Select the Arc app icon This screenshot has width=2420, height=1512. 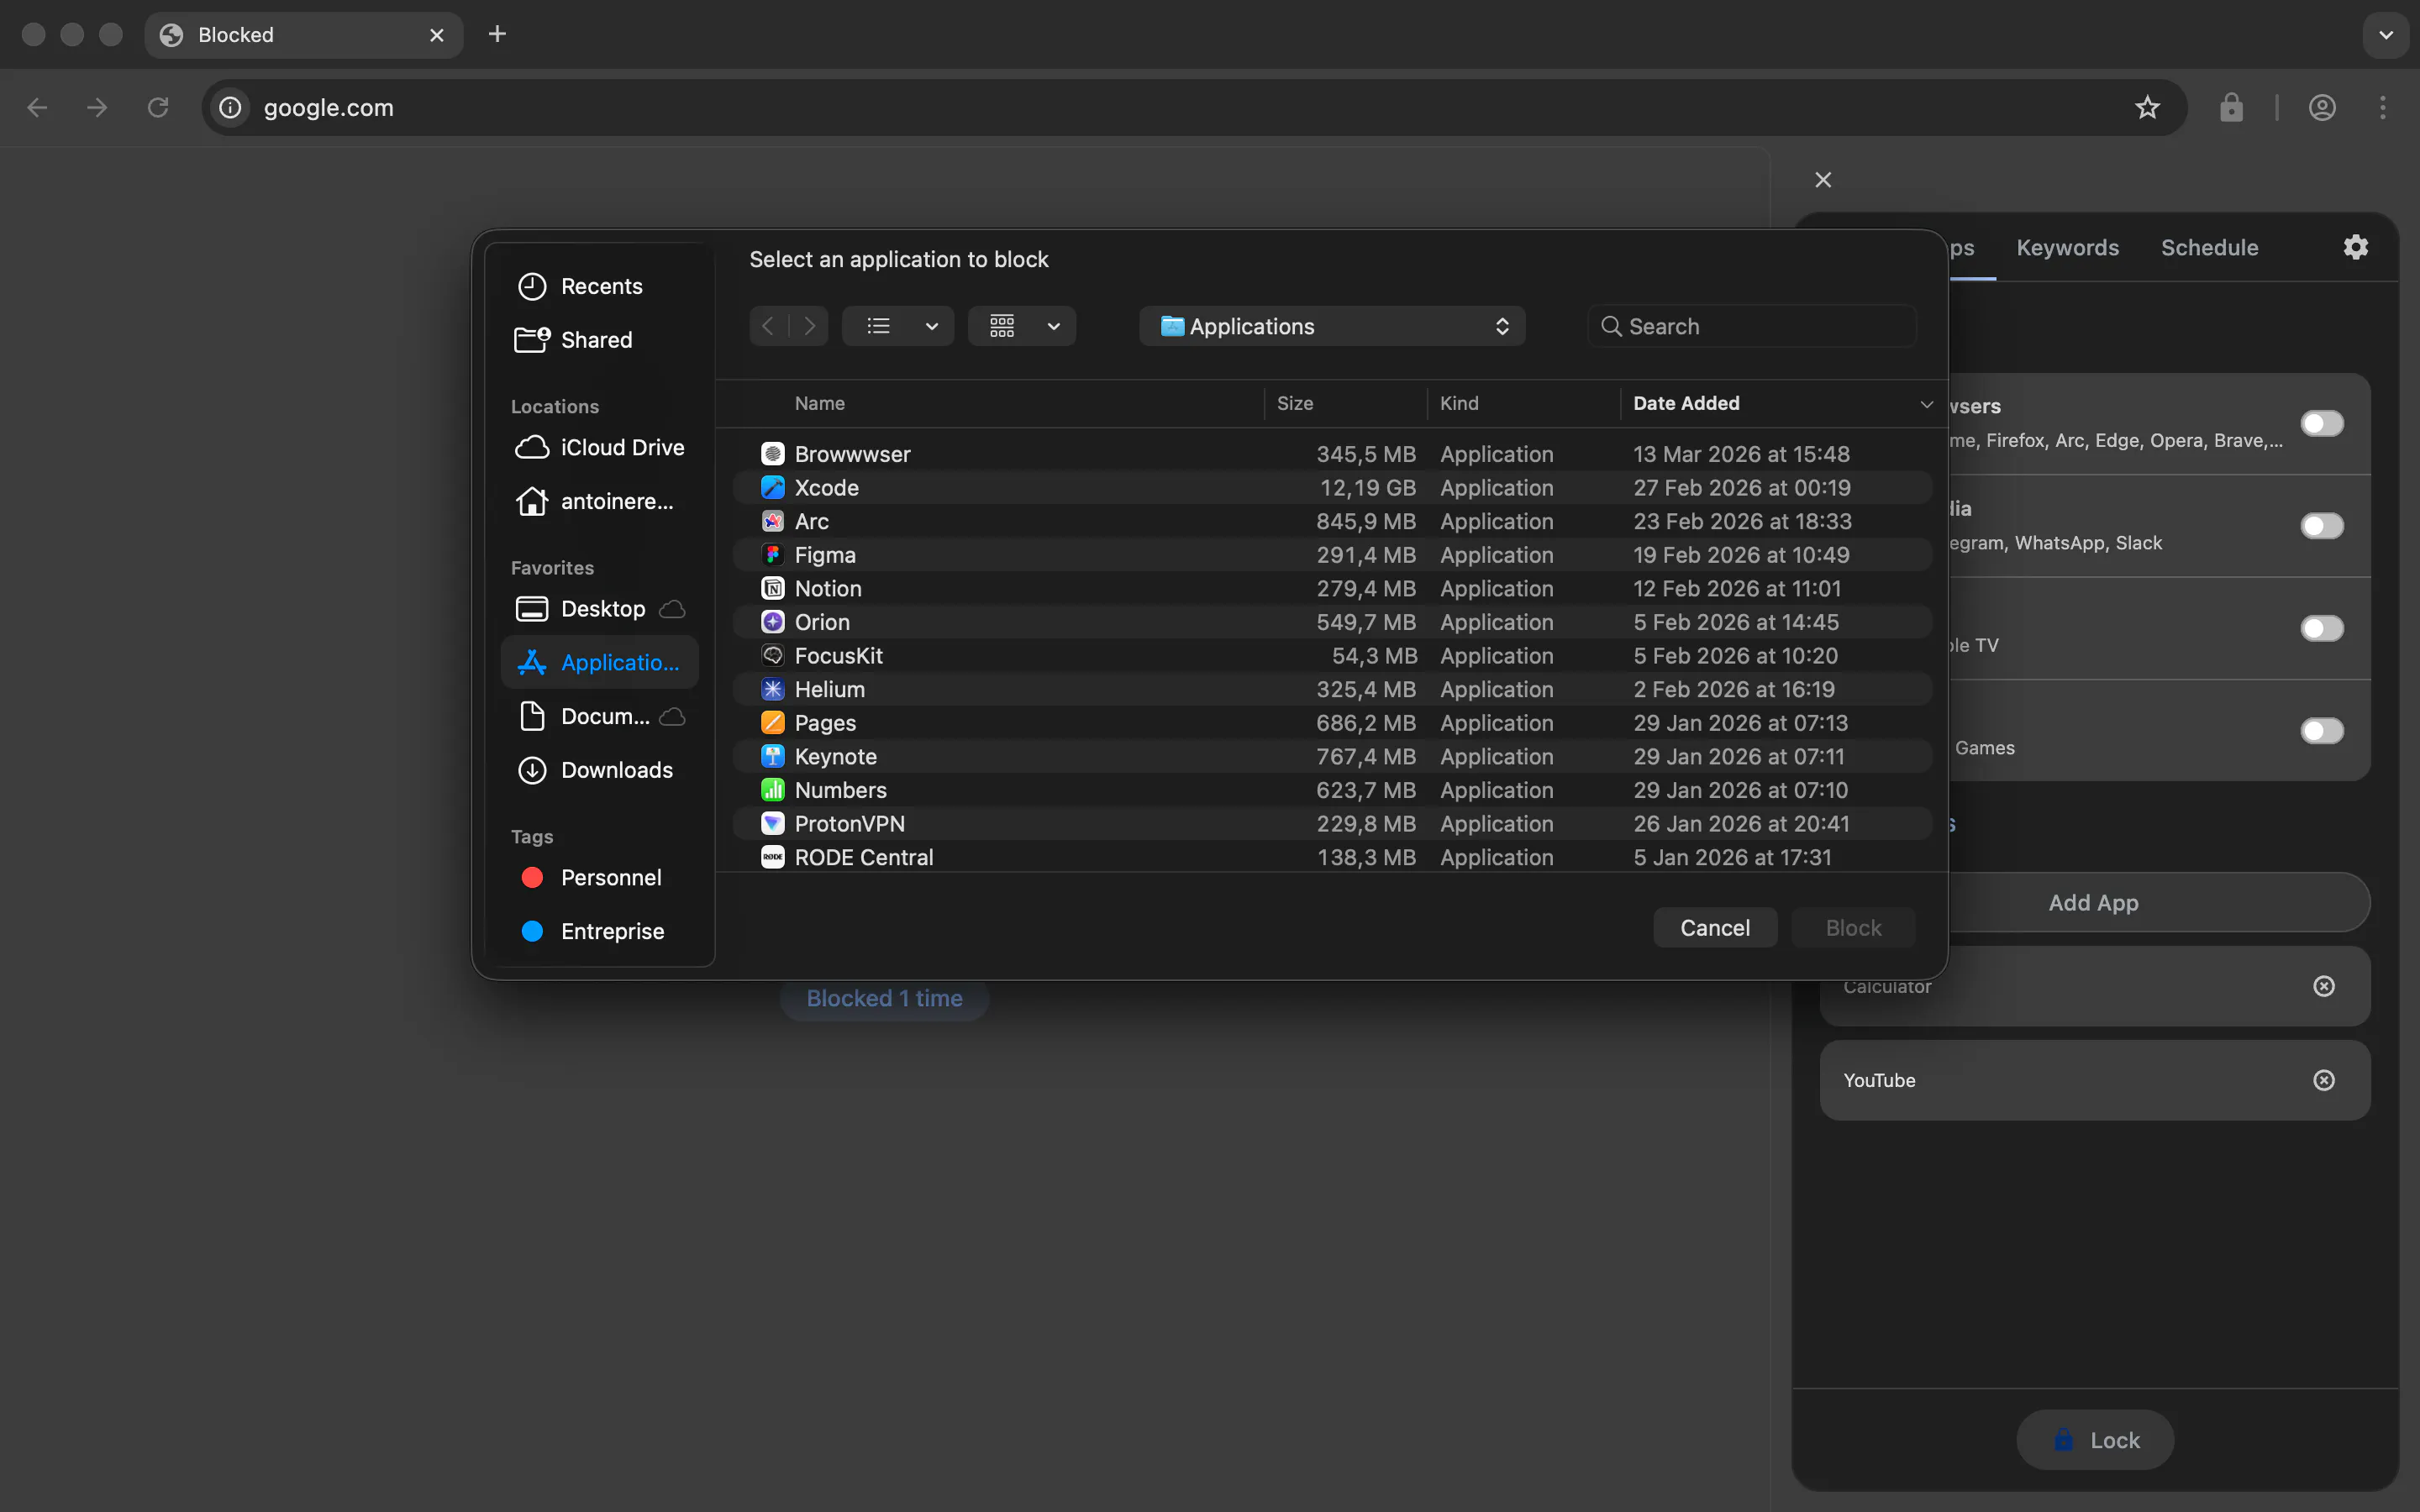click(772, 521)
